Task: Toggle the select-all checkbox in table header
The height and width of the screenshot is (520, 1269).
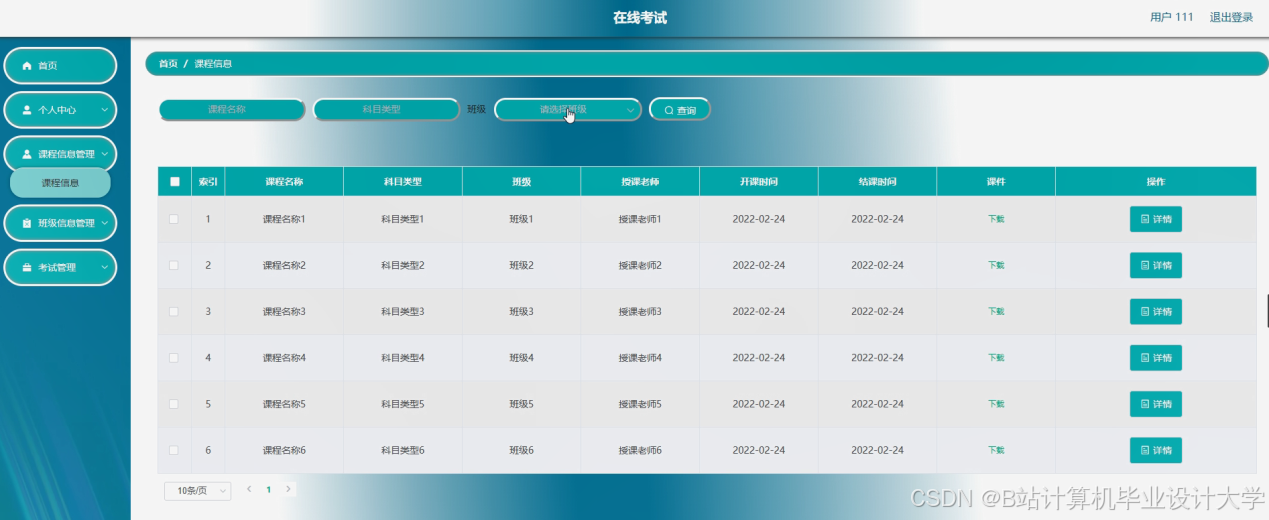Action: [175, 182]
